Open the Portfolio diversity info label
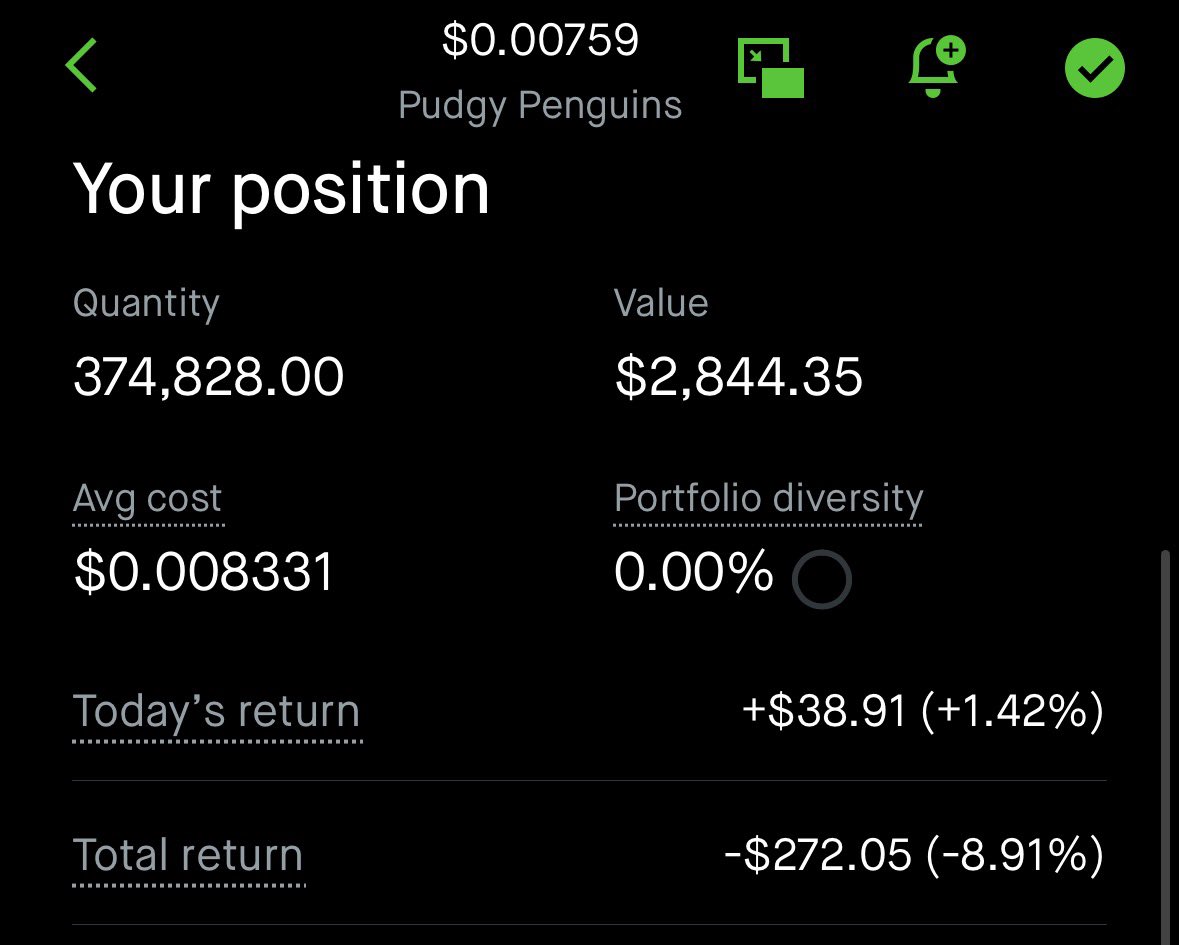The width and height of the screenshot is (1179, 945). 768,498
